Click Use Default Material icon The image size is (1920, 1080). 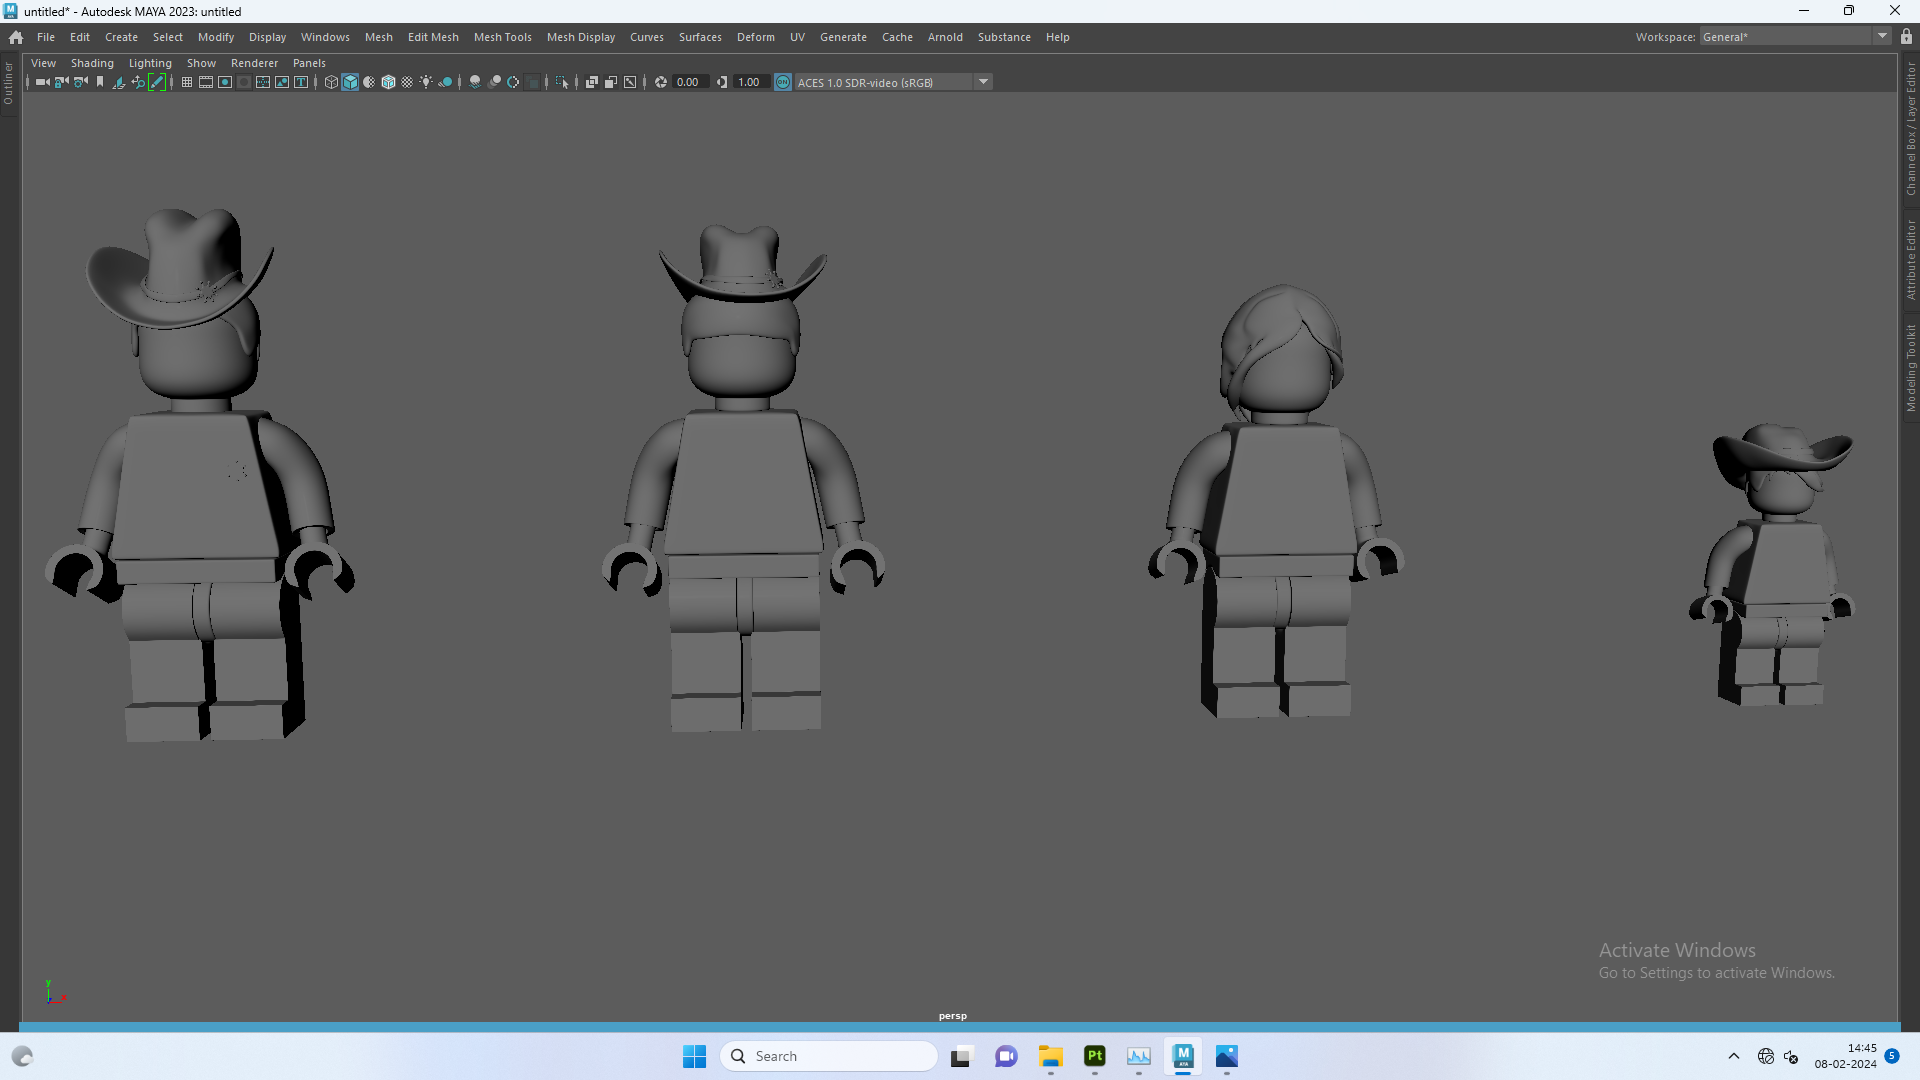(369, 82)
